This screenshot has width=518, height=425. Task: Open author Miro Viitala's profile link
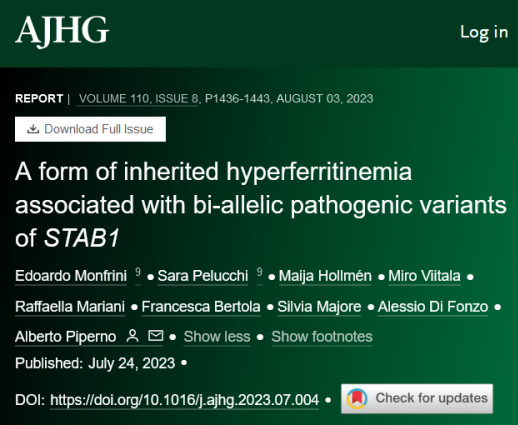click(x=424, y=276)
